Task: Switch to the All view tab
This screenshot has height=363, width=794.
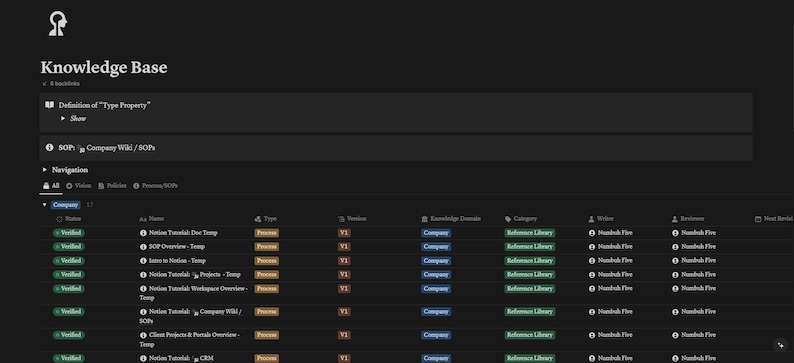Action: click(51, 186)
